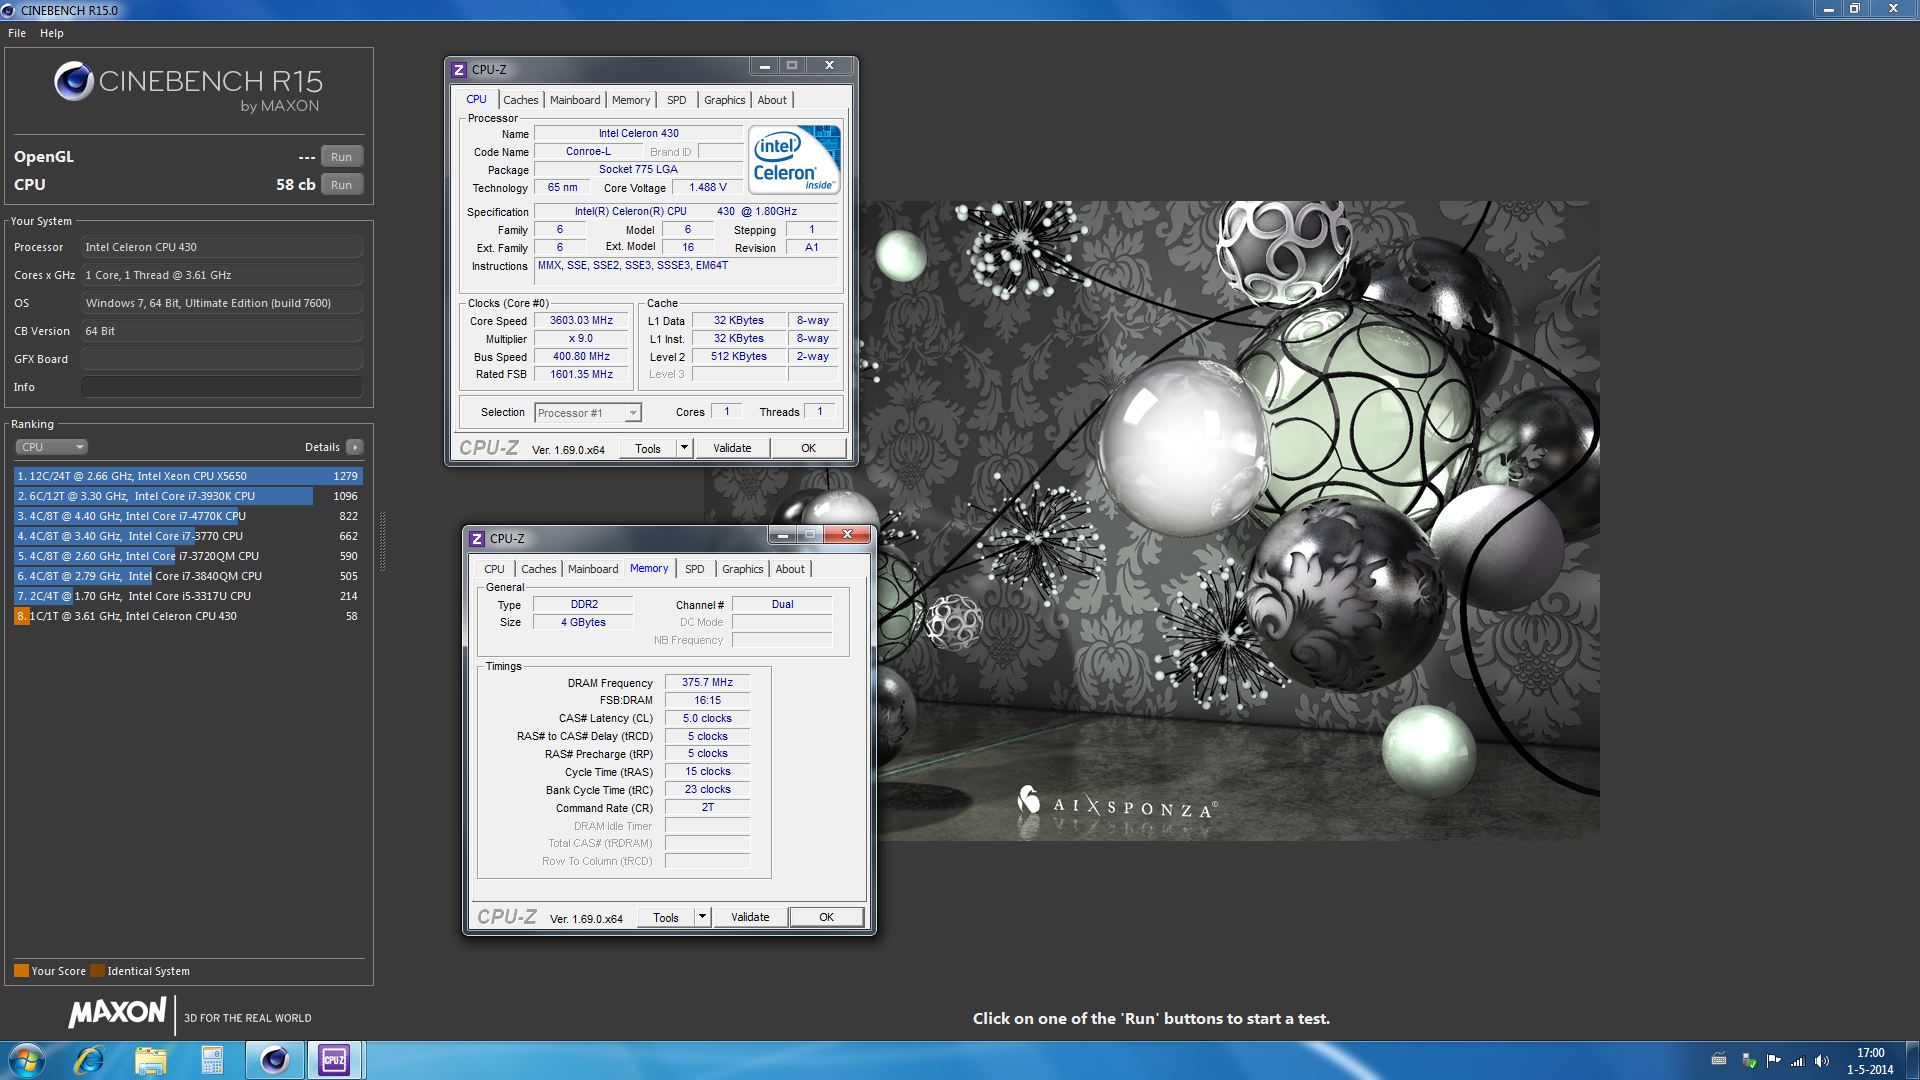The width and height of the screenshot is (1920, 1080).
Task: Click the rendered Cinebench scene image
Action: click(x=1150, y=520)
